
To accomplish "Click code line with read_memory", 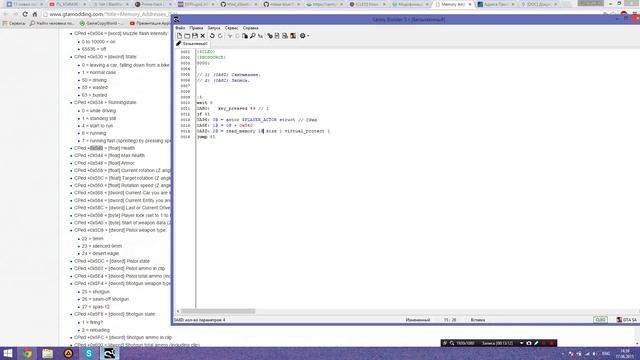I will (263, 131).
